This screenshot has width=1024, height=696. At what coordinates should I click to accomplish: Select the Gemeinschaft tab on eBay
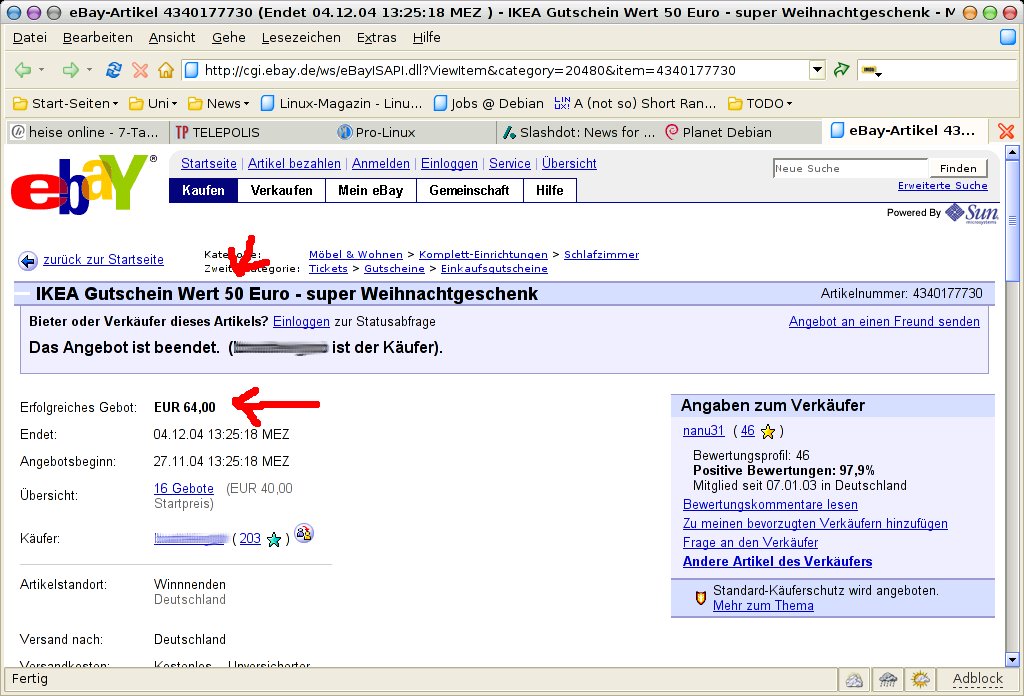click(470, 191)
